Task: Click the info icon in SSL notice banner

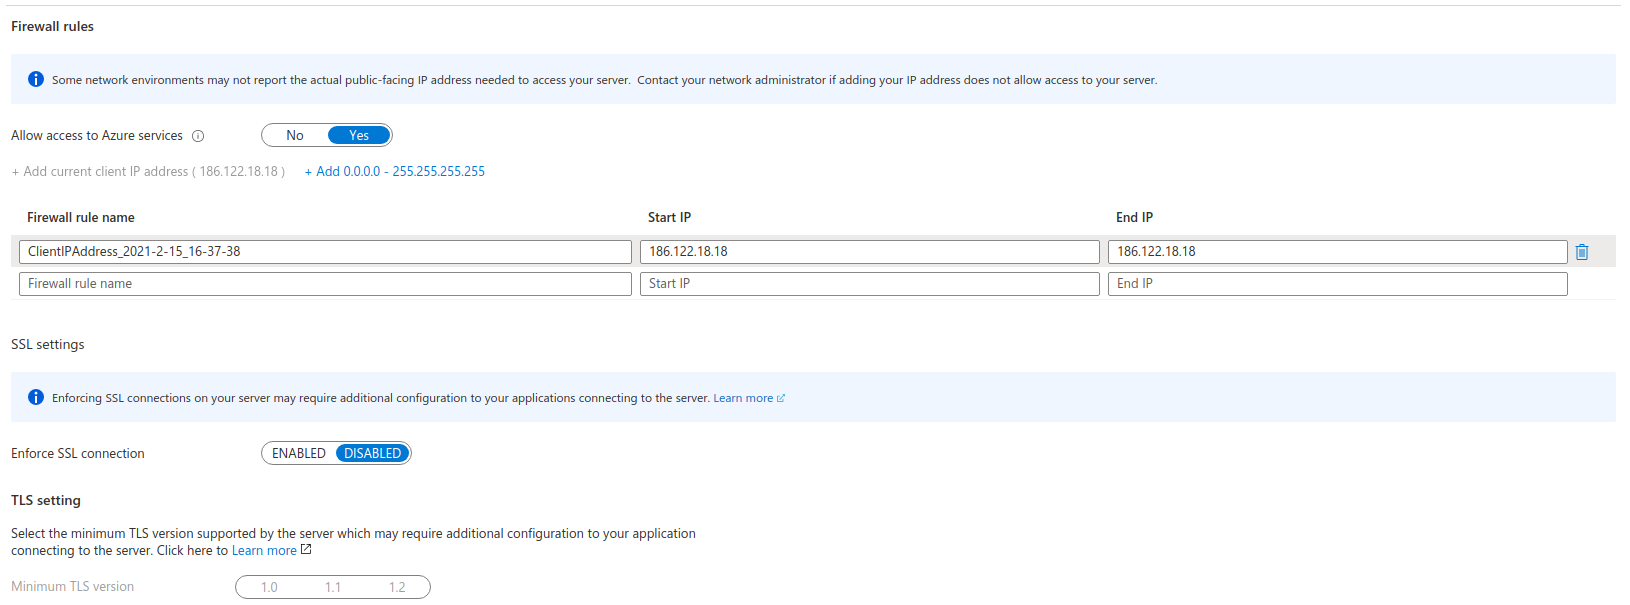Action: [x=36, y=397]
